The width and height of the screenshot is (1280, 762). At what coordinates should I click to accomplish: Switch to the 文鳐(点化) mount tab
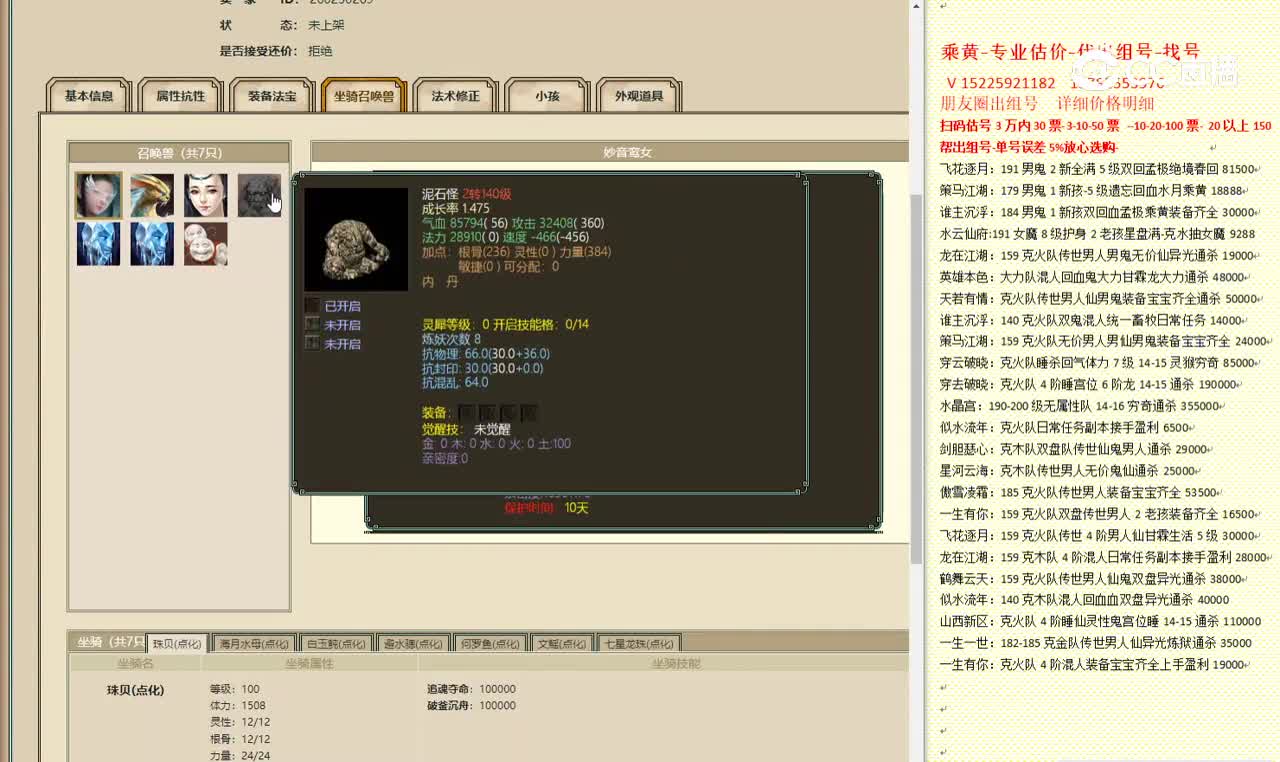560,644
